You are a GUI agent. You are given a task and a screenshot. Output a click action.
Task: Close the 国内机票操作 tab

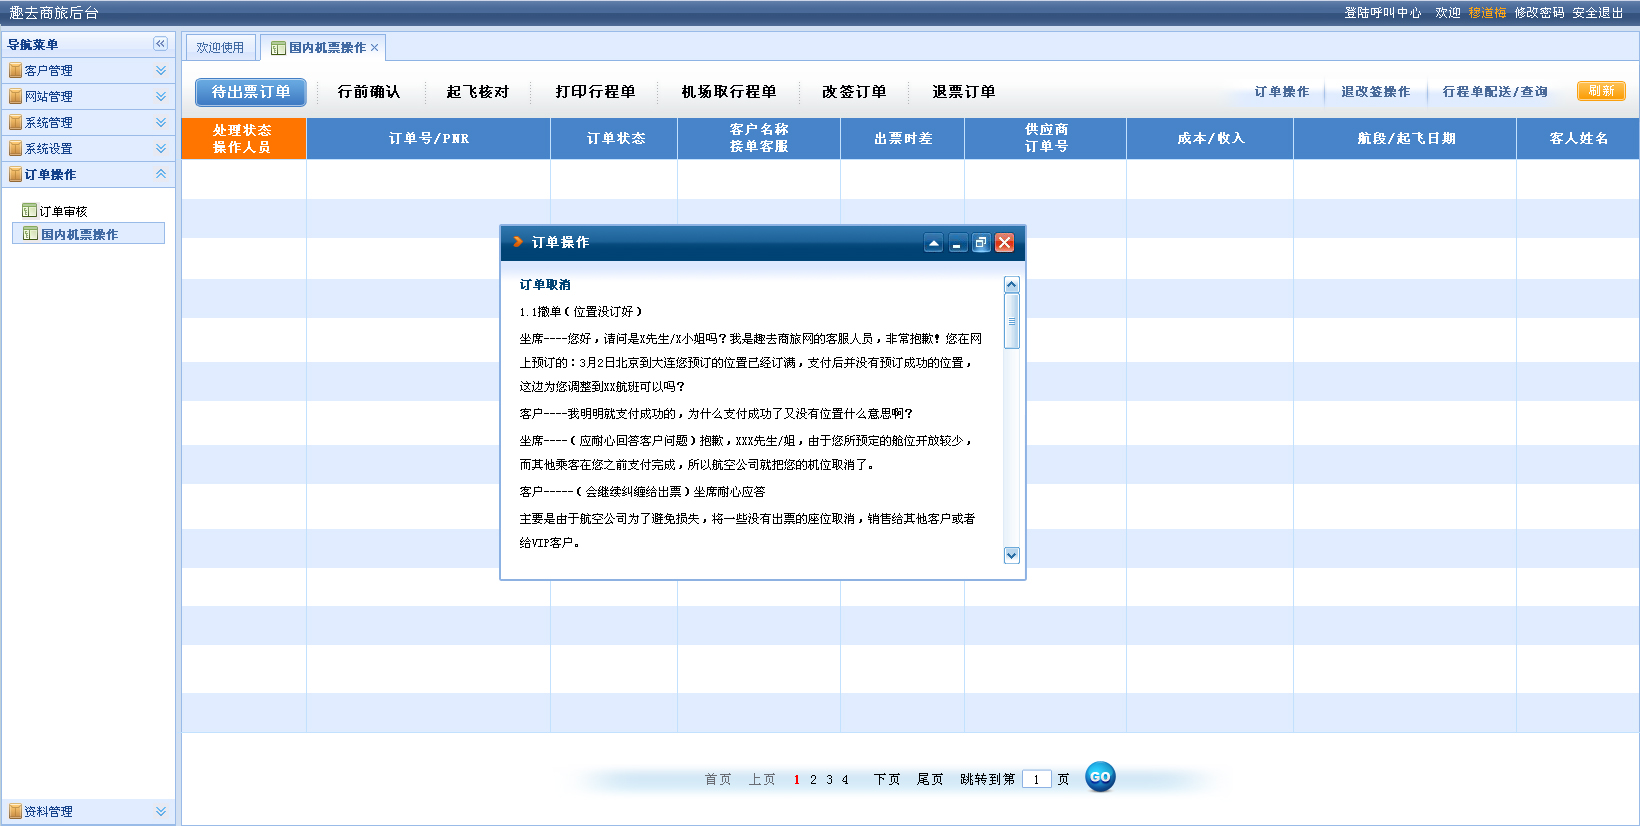(375, 48)
